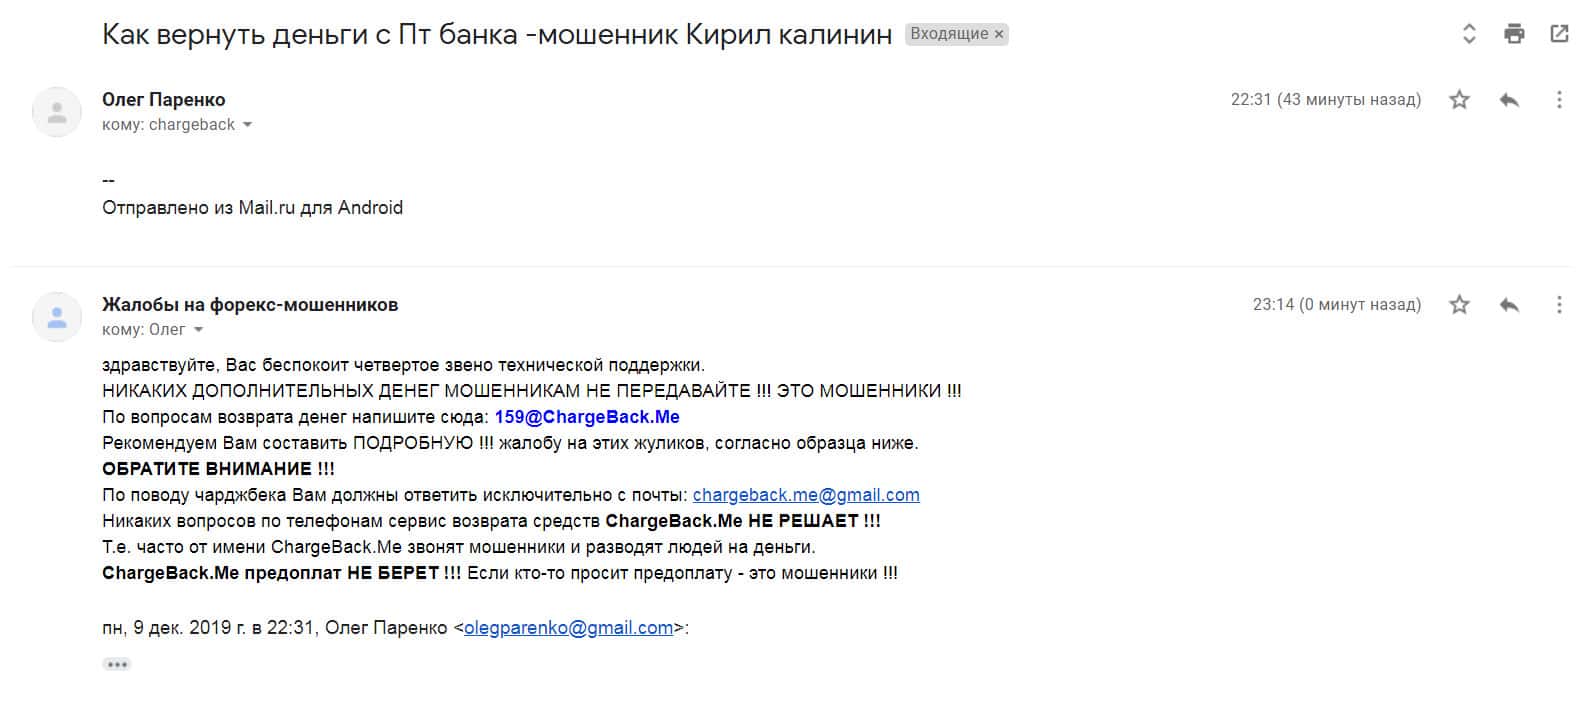
Task: Remove the Входящие label from the conversation
Action: click(998, 34)
